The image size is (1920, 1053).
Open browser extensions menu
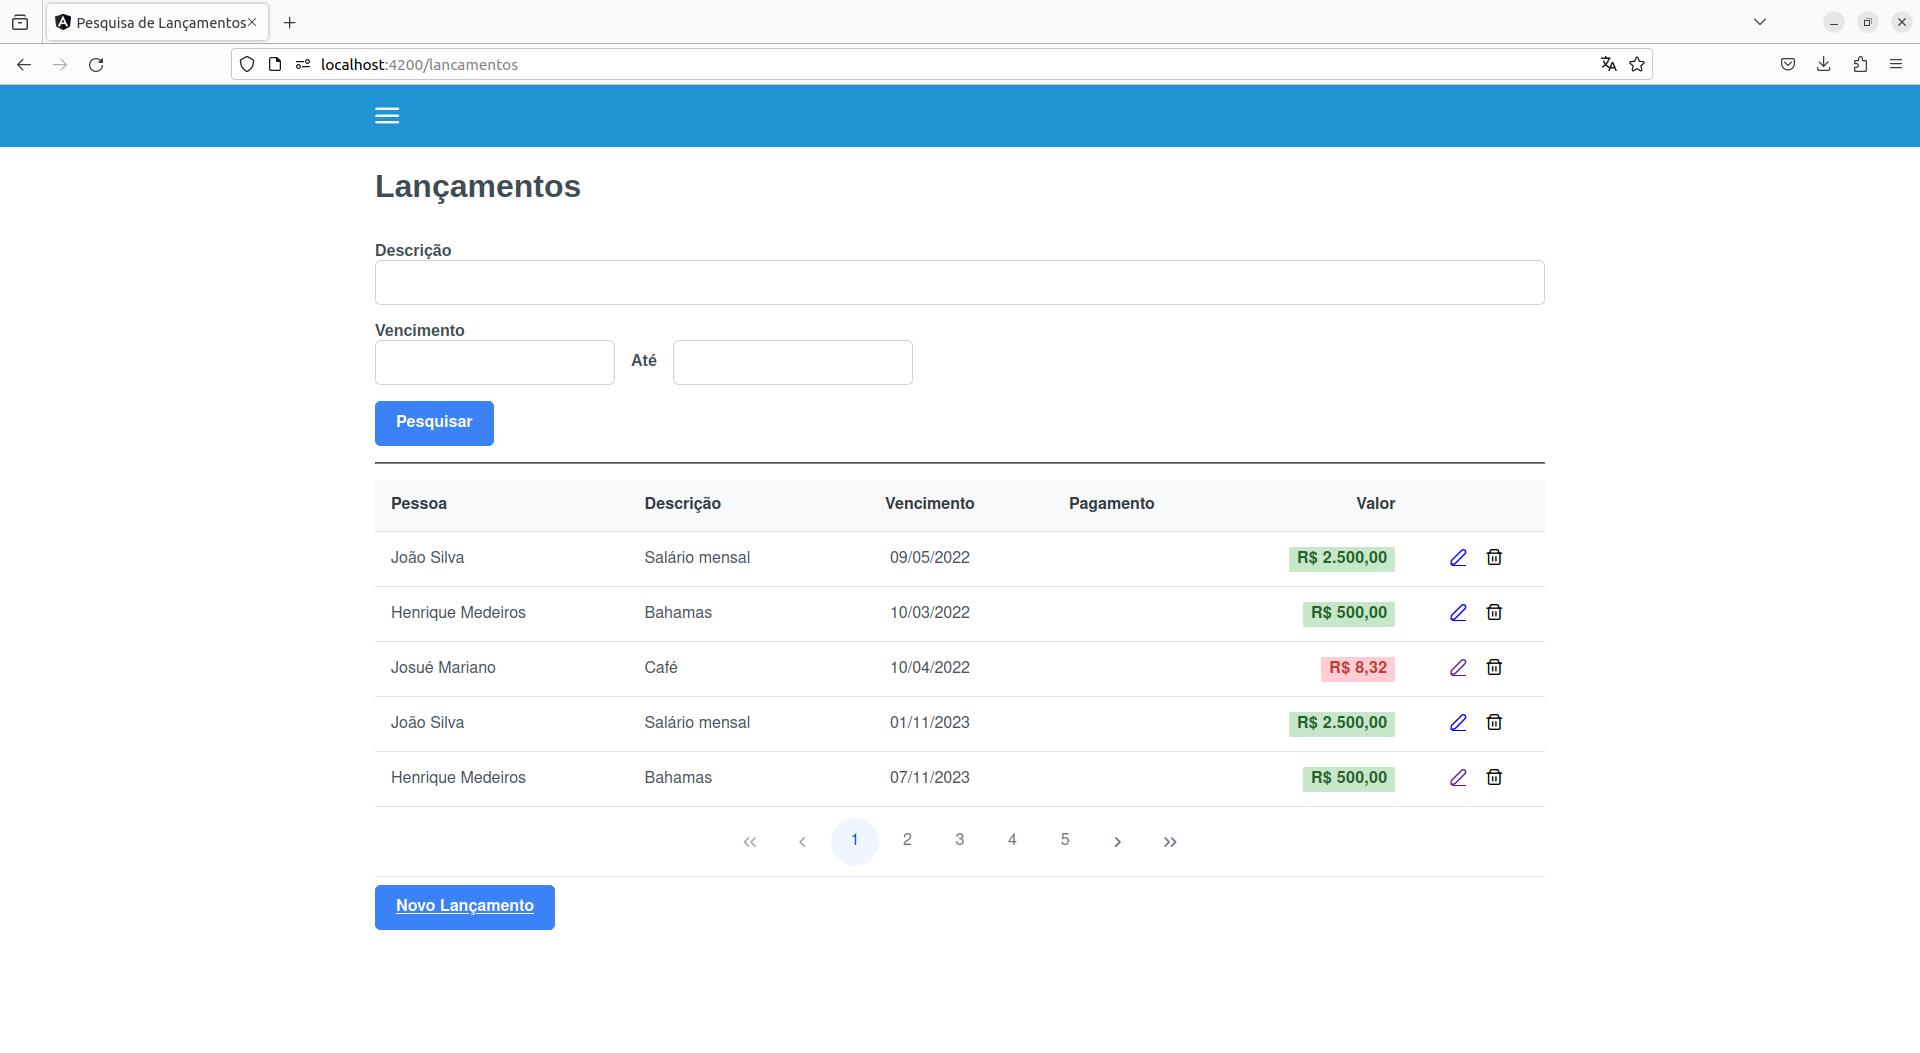coord(1860,65)
